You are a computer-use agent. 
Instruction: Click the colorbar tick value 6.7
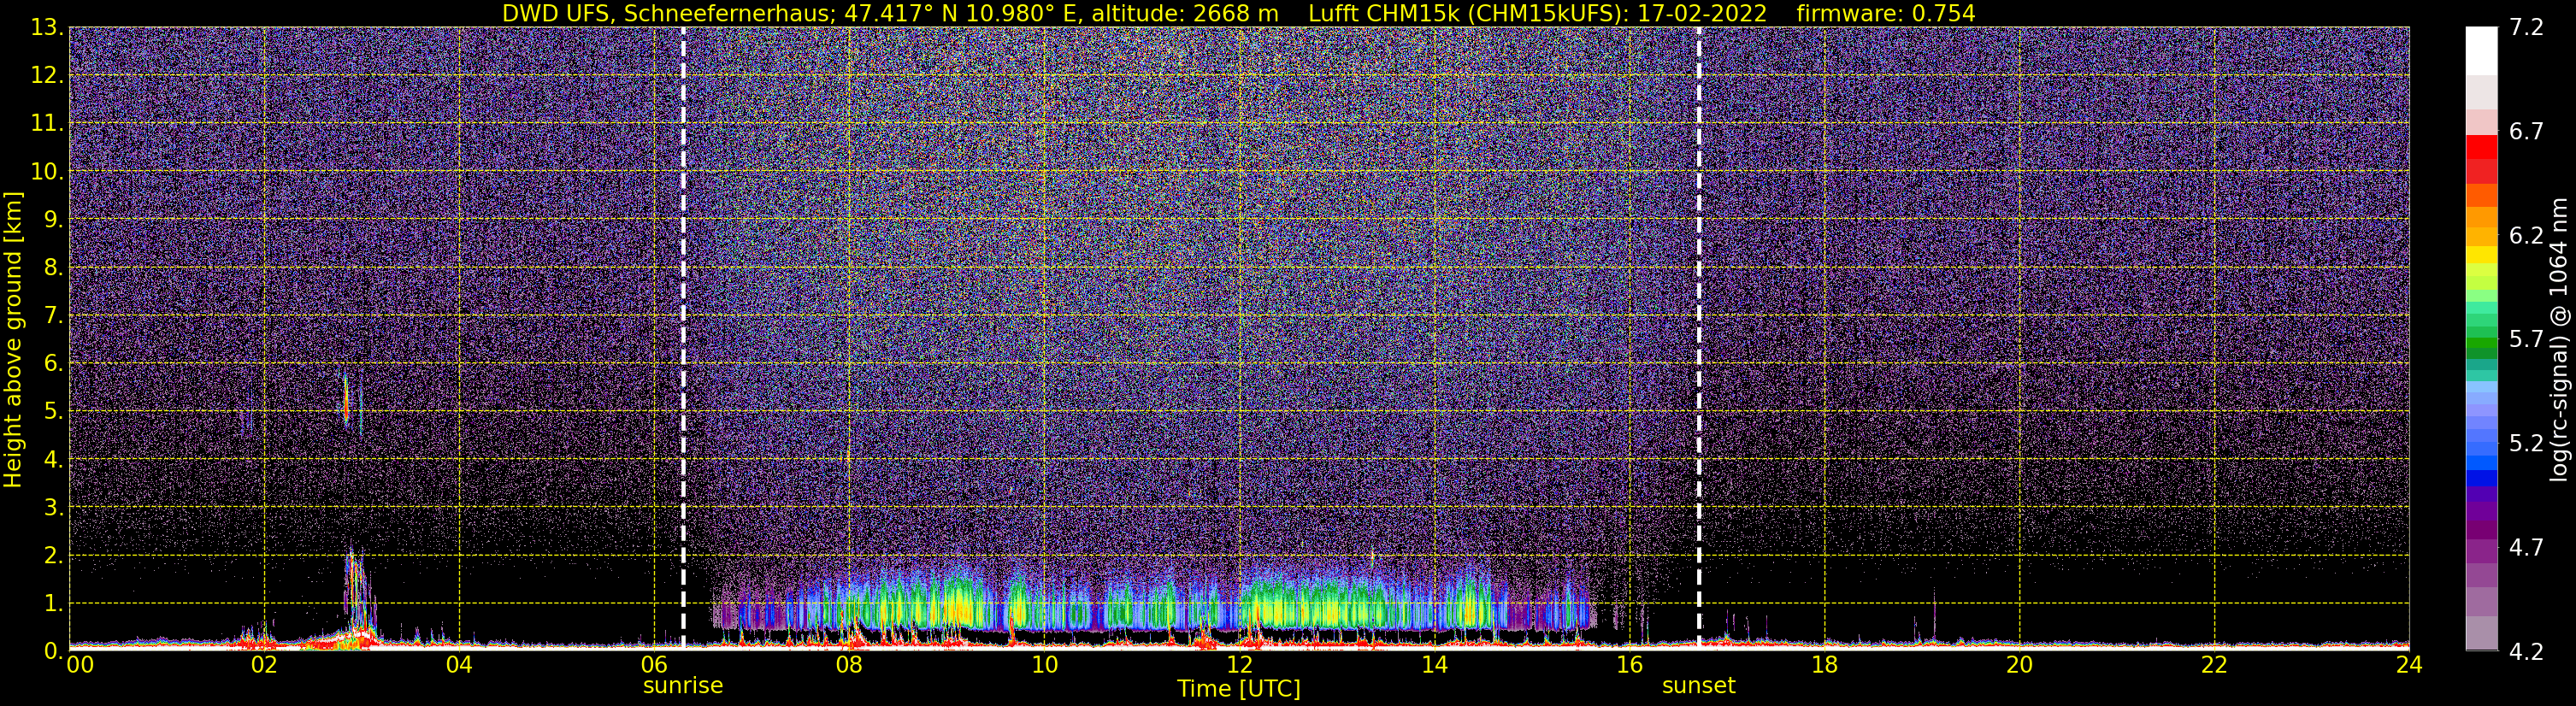pos(2526,132)
